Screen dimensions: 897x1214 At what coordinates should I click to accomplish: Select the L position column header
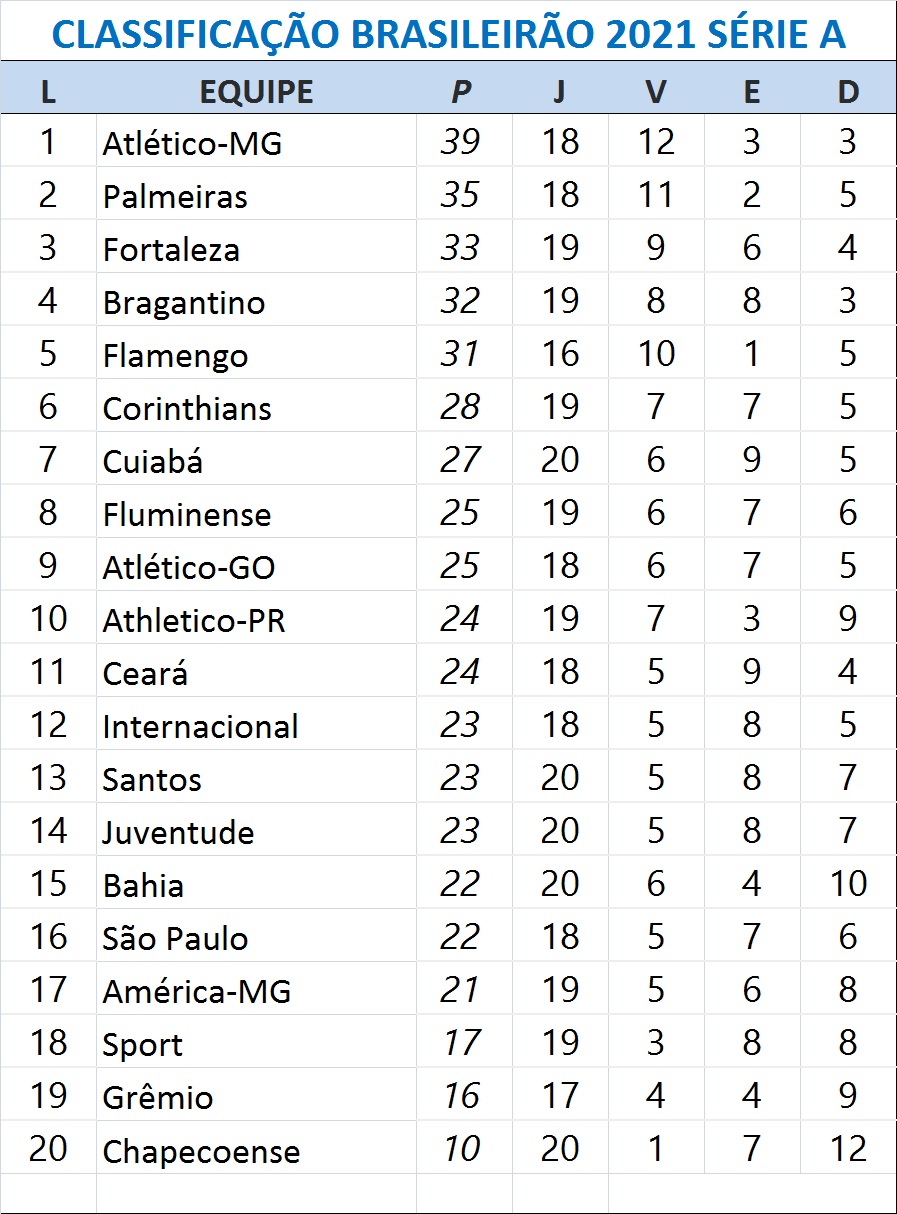[x=48, y=91]
